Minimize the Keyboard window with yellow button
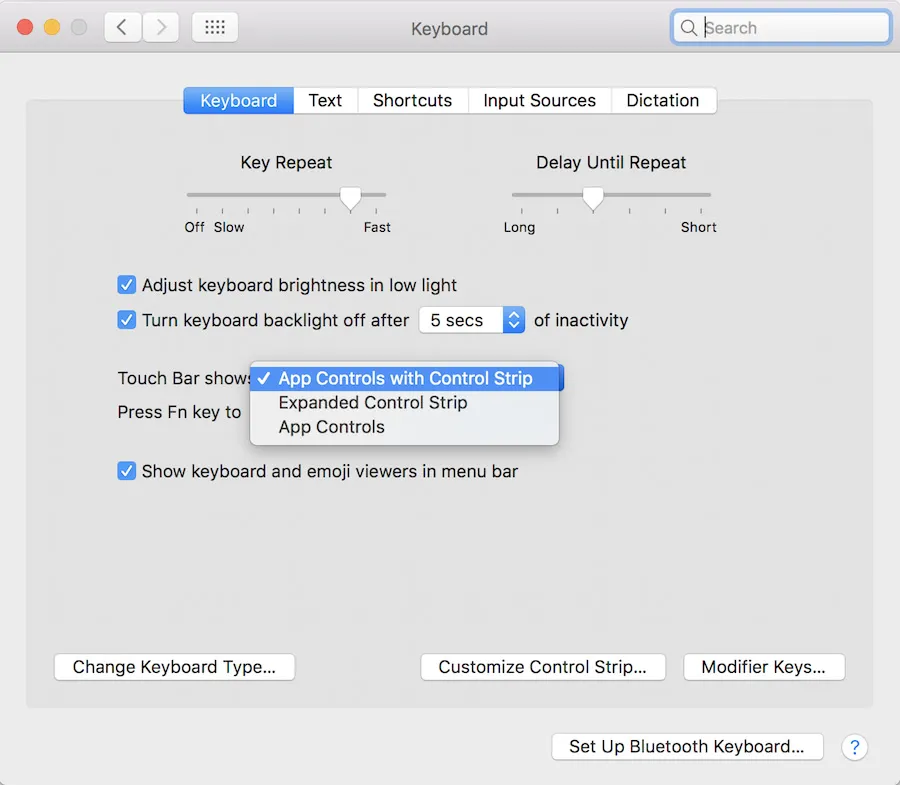Image resolution: width=900 pixels, height=785 pixels. tap(52, 27)
